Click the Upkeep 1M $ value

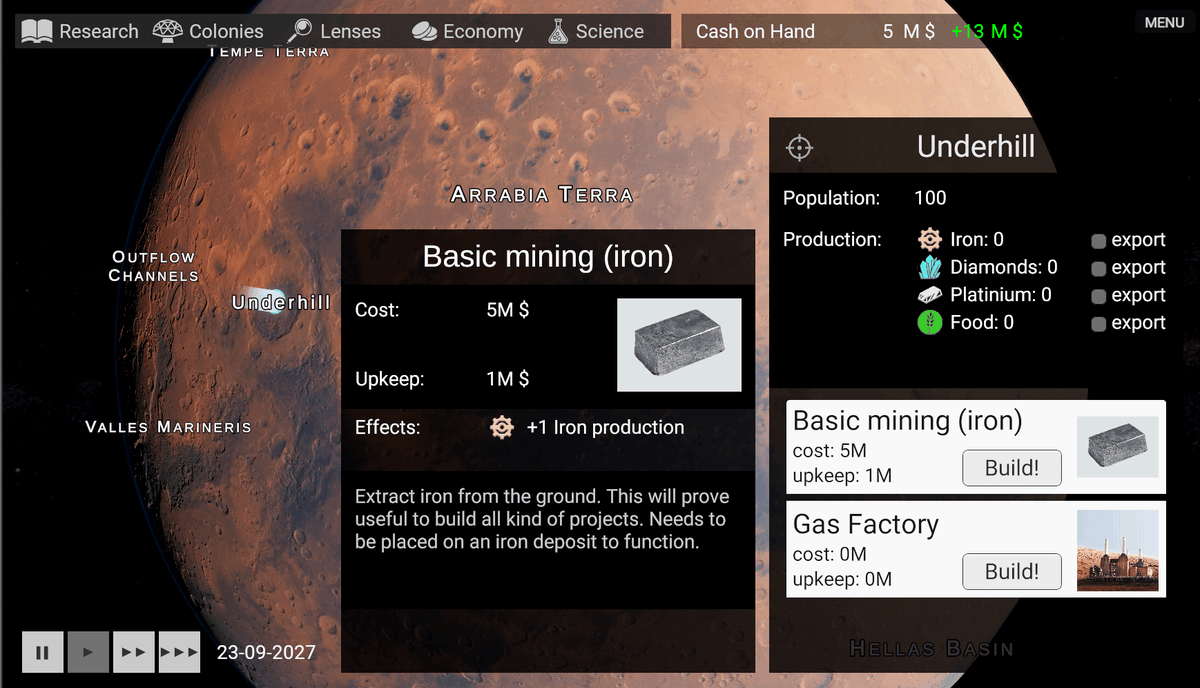[507, 379]
